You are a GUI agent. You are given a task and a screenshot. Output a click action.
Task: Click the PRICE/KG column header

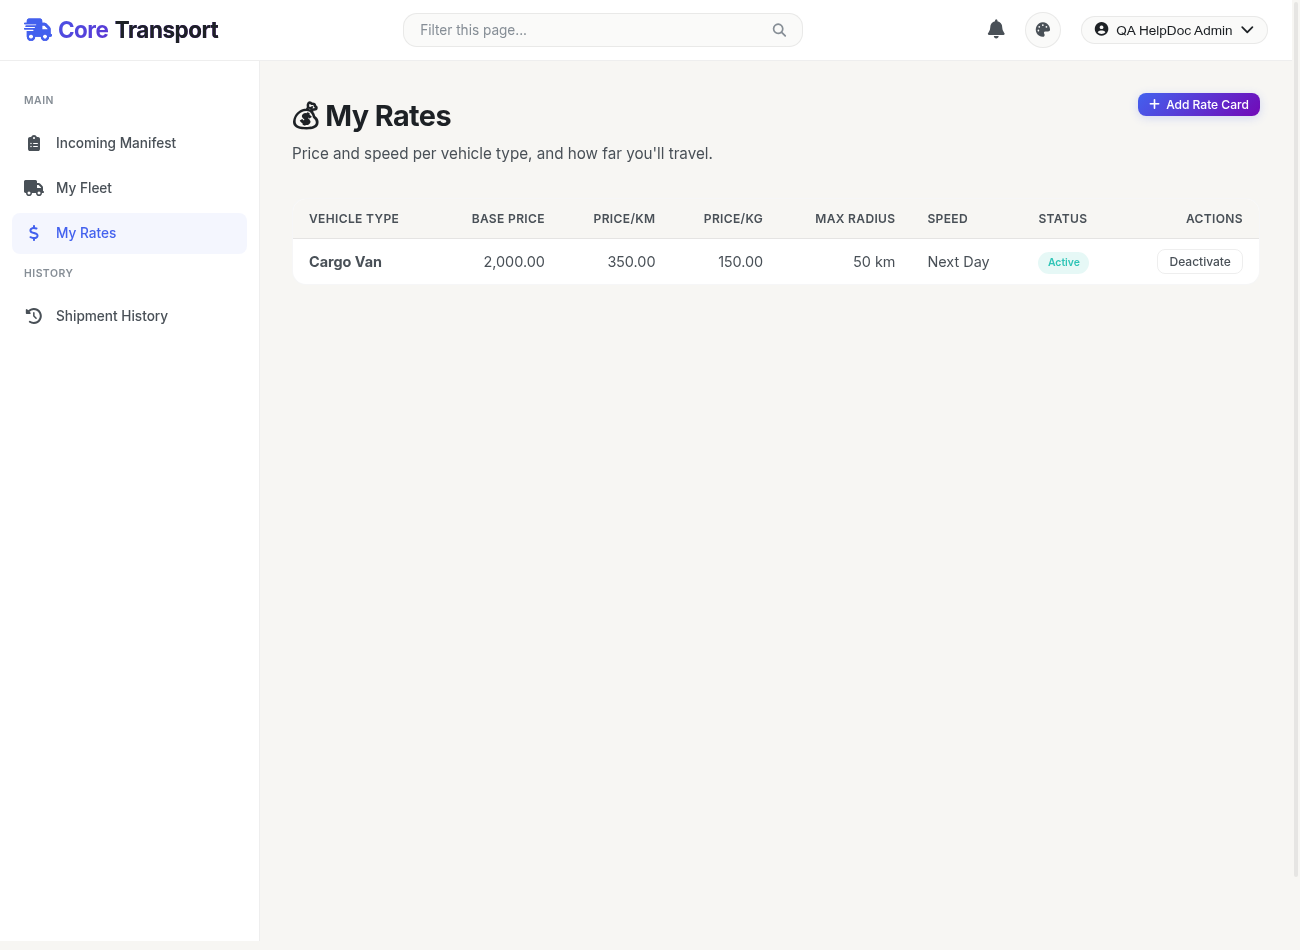[733, 219]
